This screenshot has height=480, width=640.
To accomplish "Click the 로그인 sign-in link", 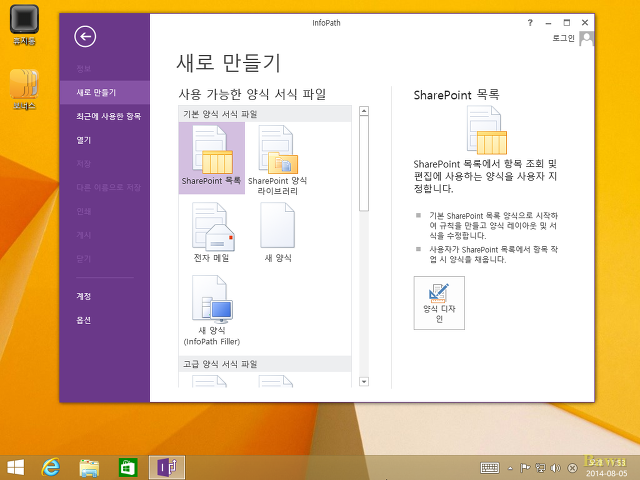I will [563, 38].
